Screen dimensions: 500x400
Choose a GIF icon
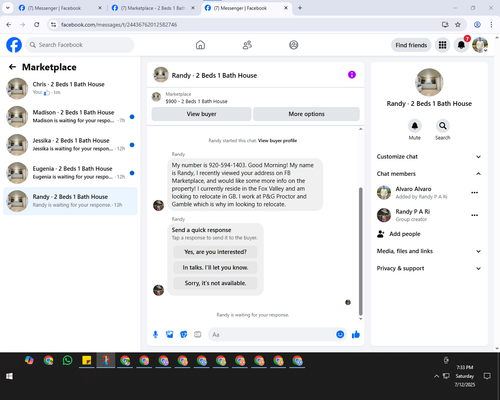click(198, 334)
